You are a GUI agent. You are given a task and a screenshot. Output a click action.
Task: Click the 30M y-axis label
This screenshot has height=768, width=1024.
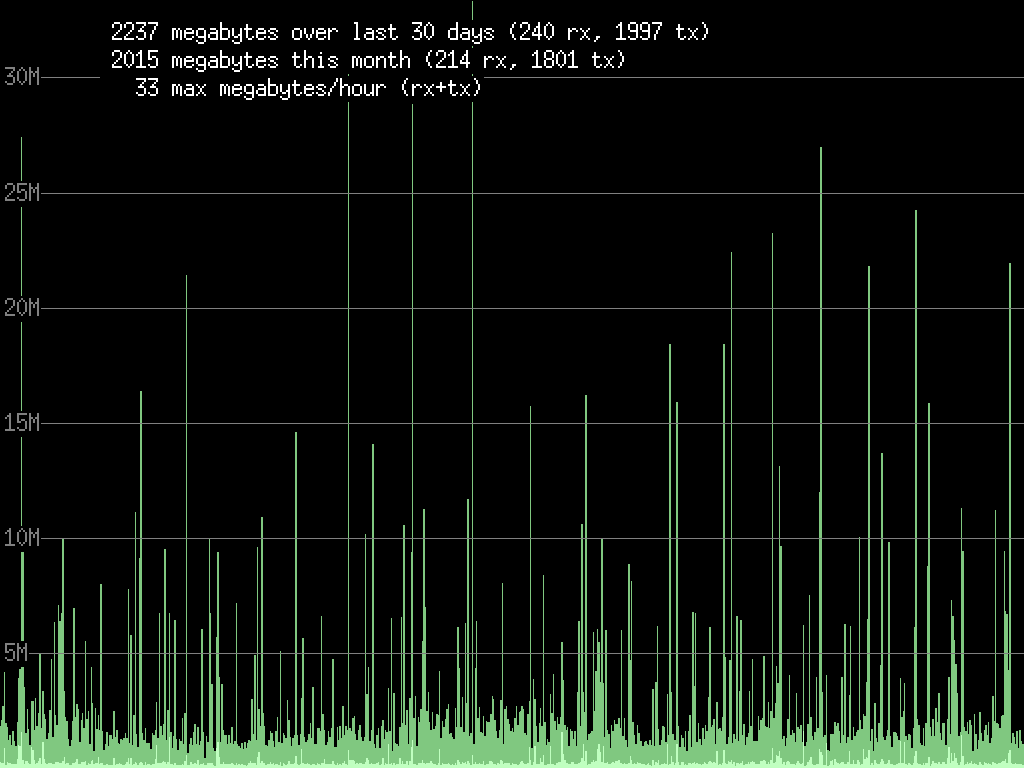click(21, 77)
